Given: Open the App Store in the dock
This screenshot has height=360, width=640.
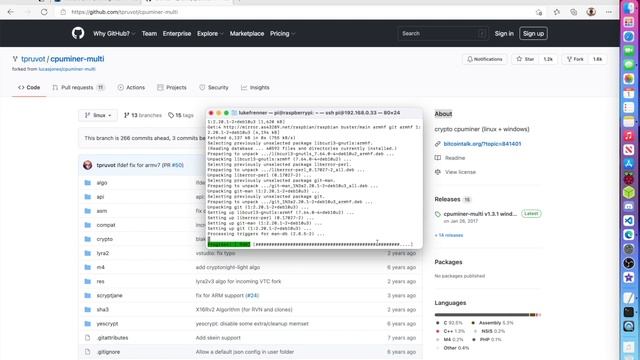Looking at the screenshot, I should click(629, 164).
